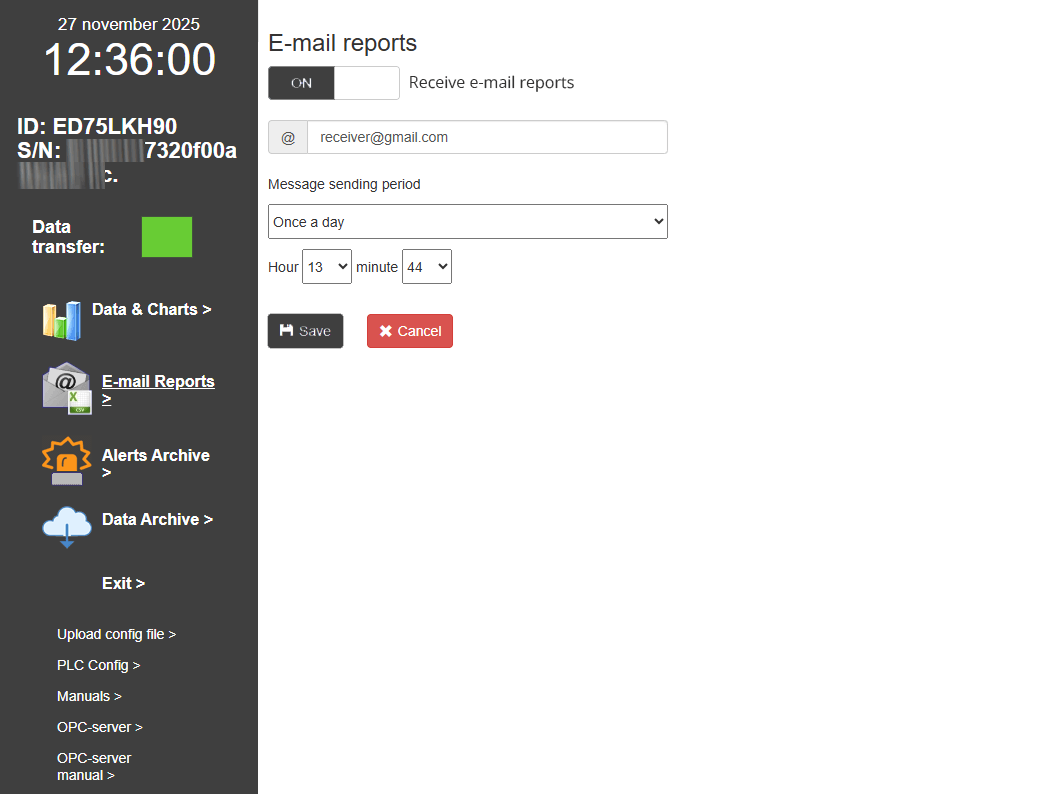Click the red Cancel button
The image size is (1039, 794).
[410, 331]
